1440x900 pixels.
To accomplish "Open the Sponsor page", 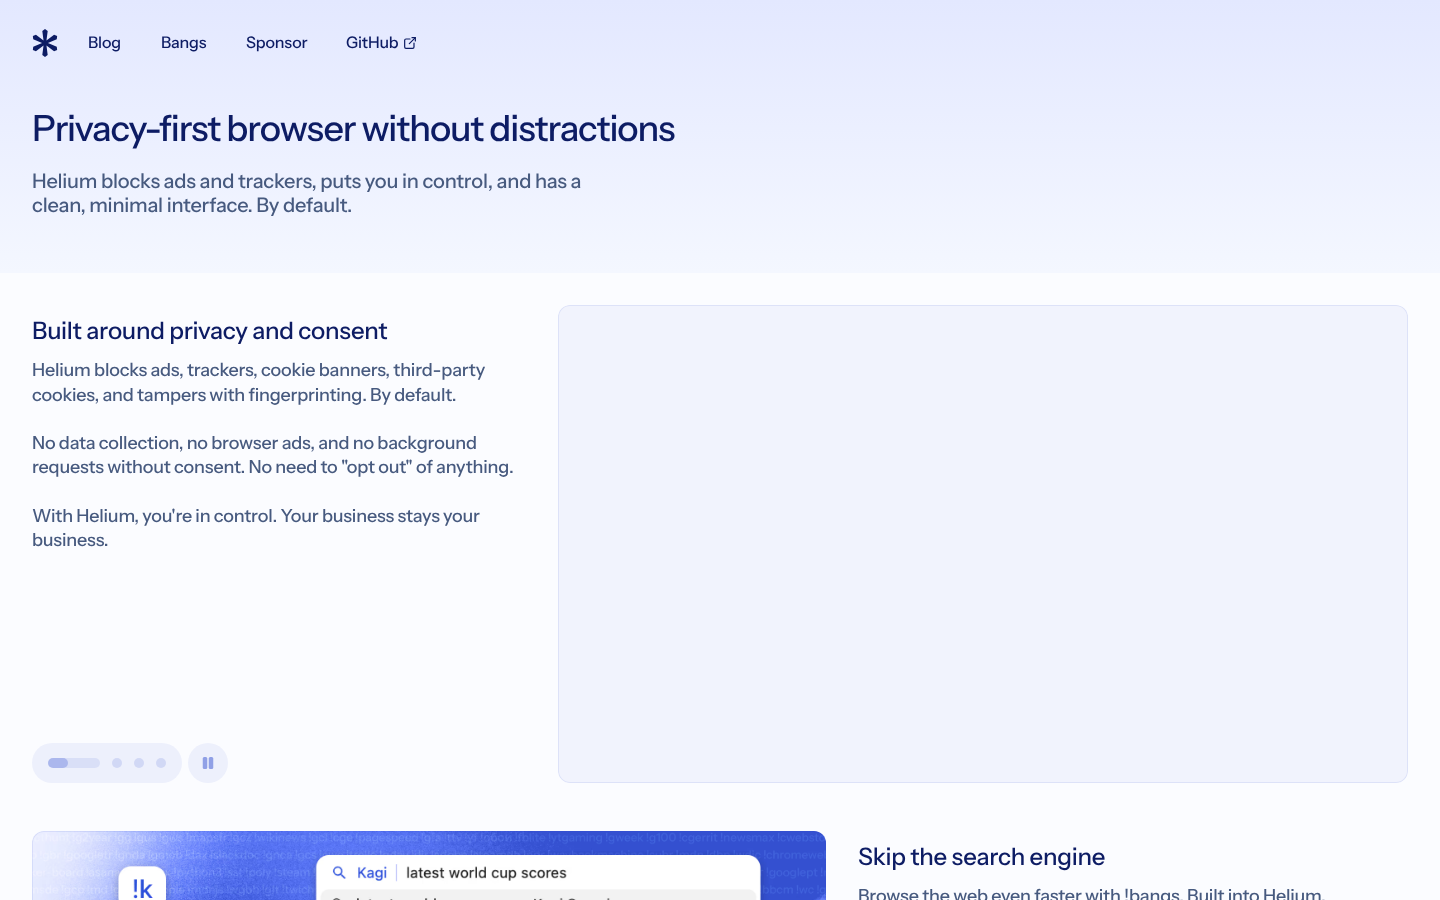I will (277, 43).
